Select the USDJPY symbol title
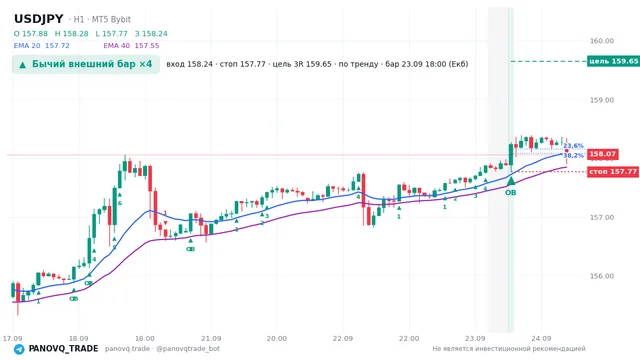The width and height of the screenshot is (640, 360). [39, 19]
